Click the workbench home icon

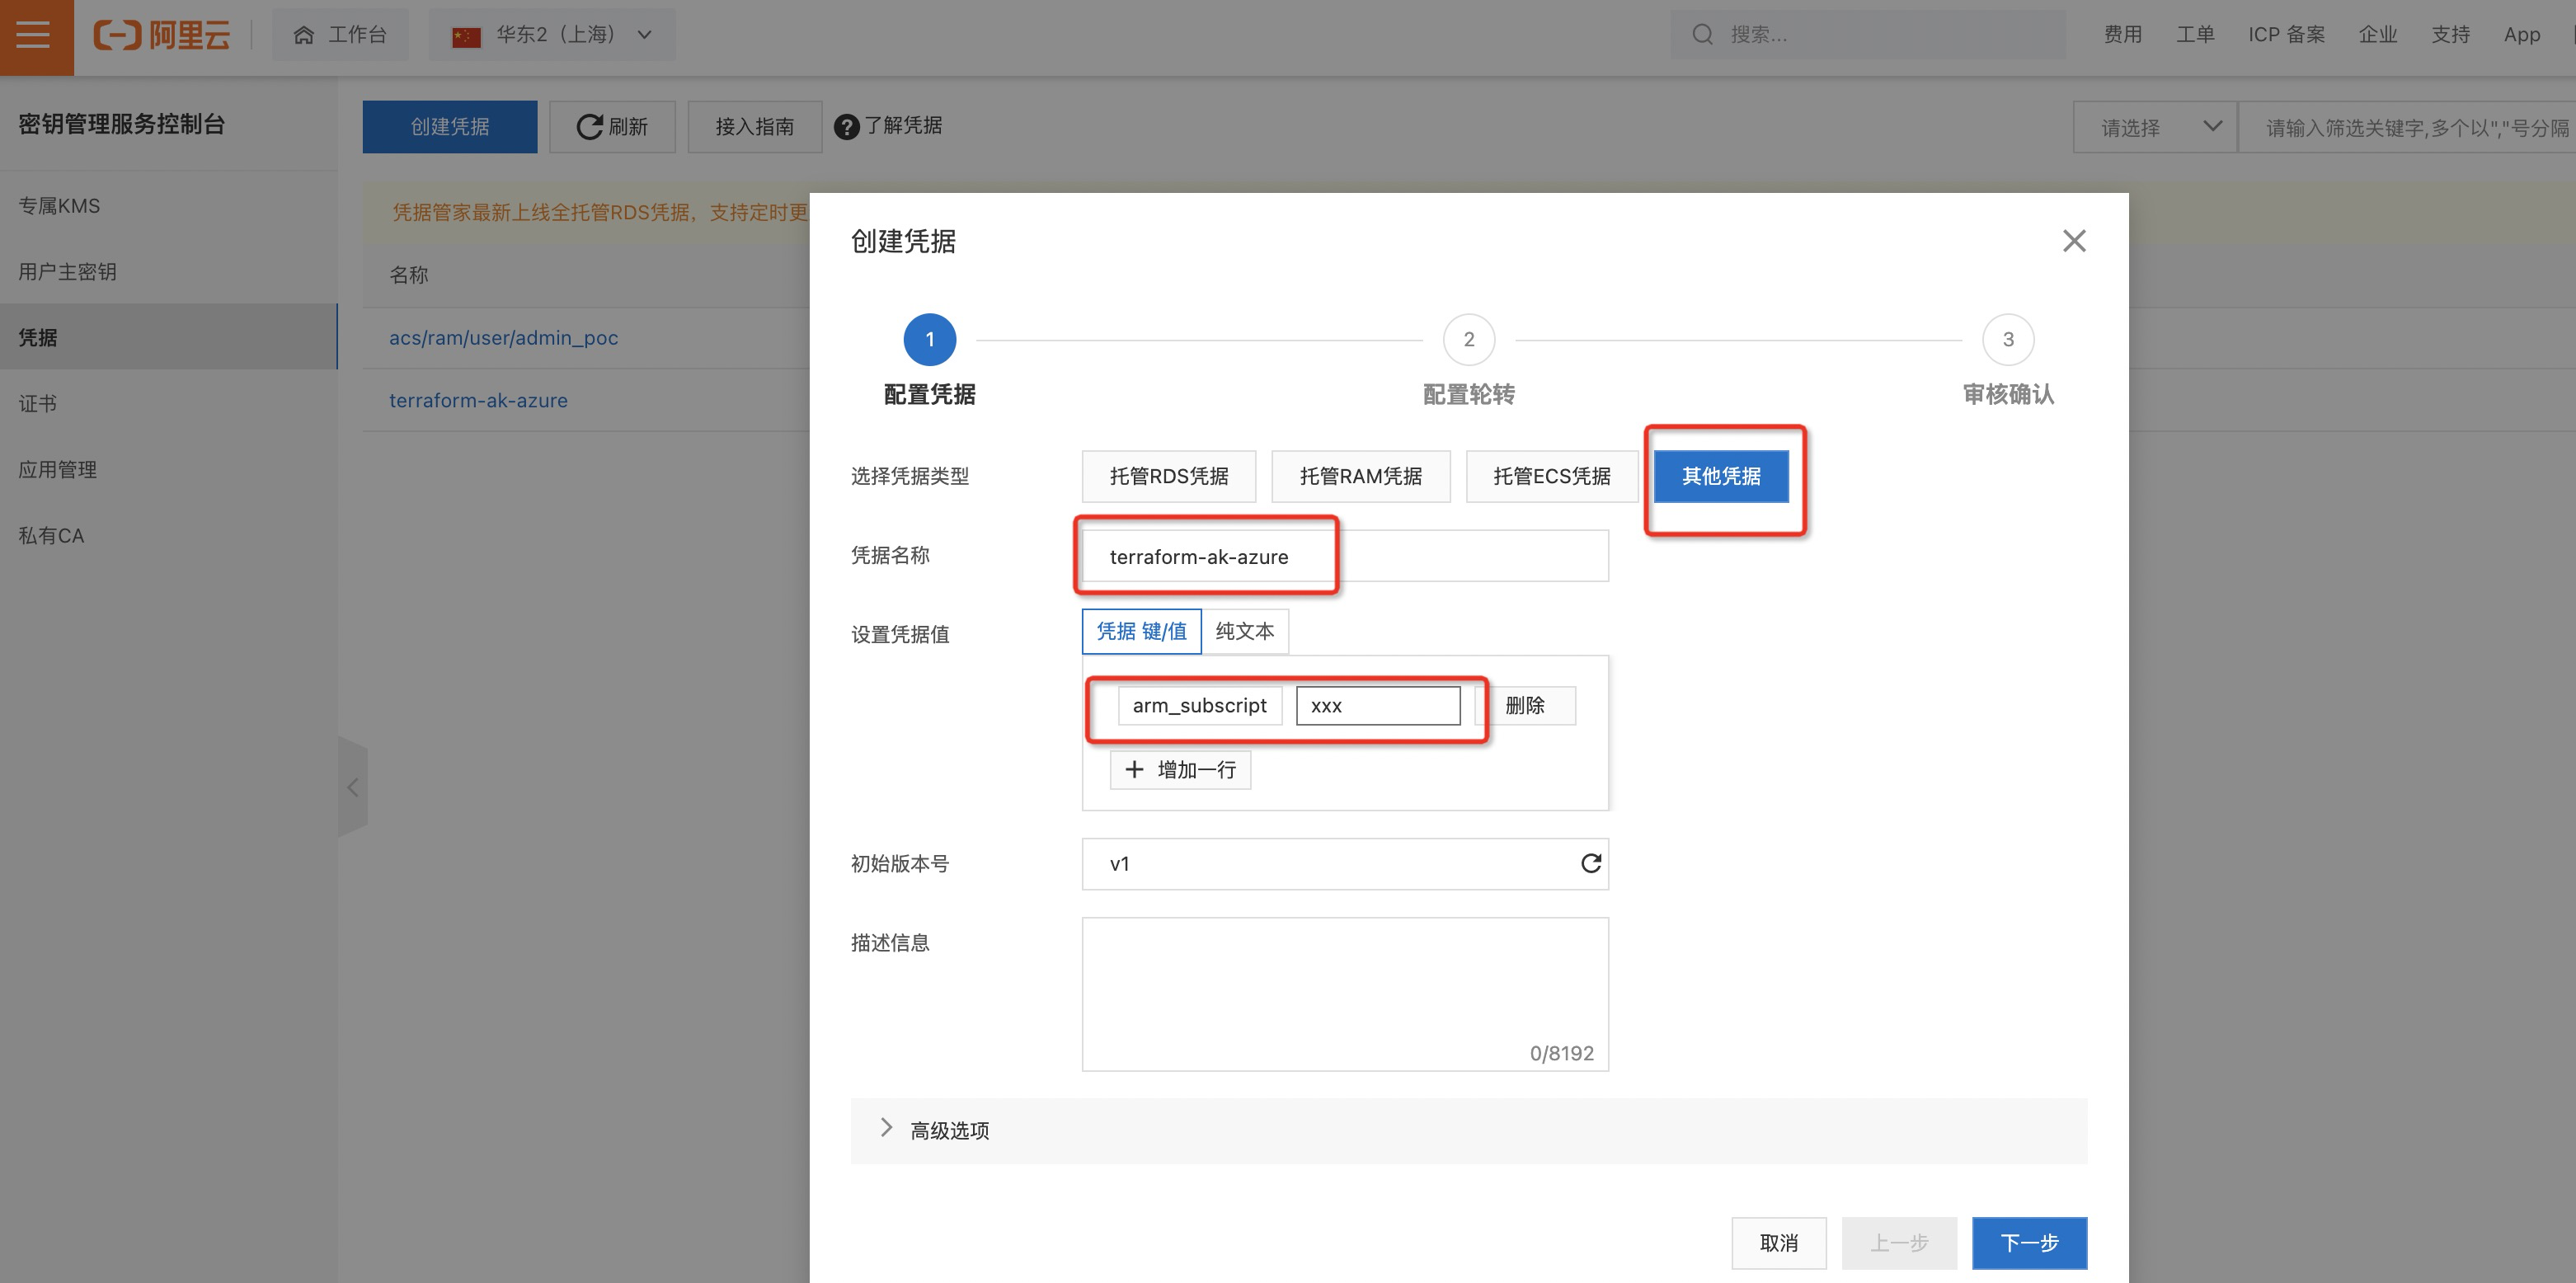click(304, 35)
